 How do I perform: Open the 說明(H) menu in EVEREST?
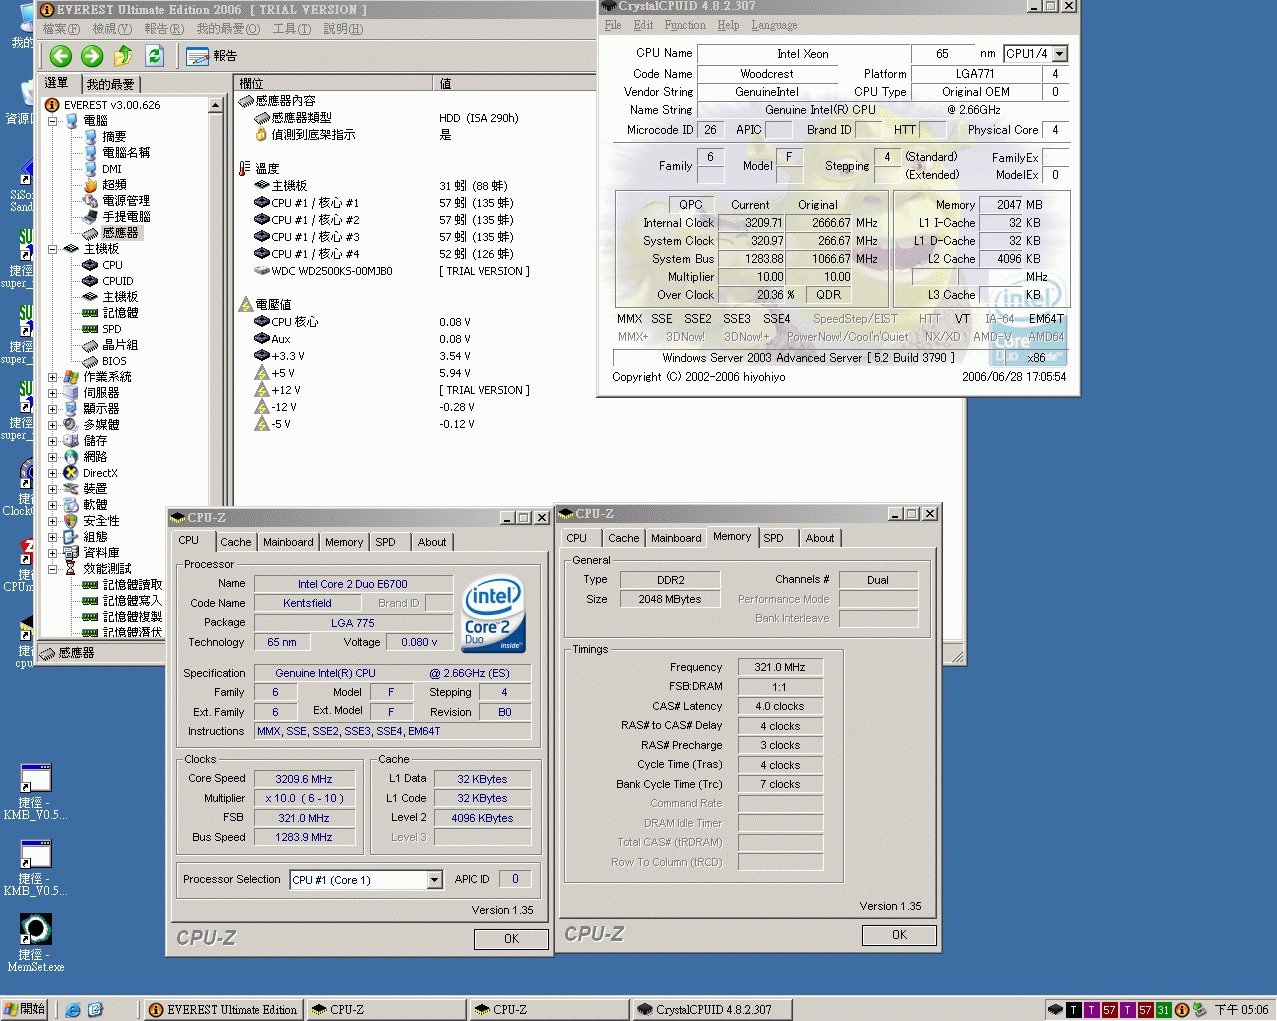click(343, 29)
